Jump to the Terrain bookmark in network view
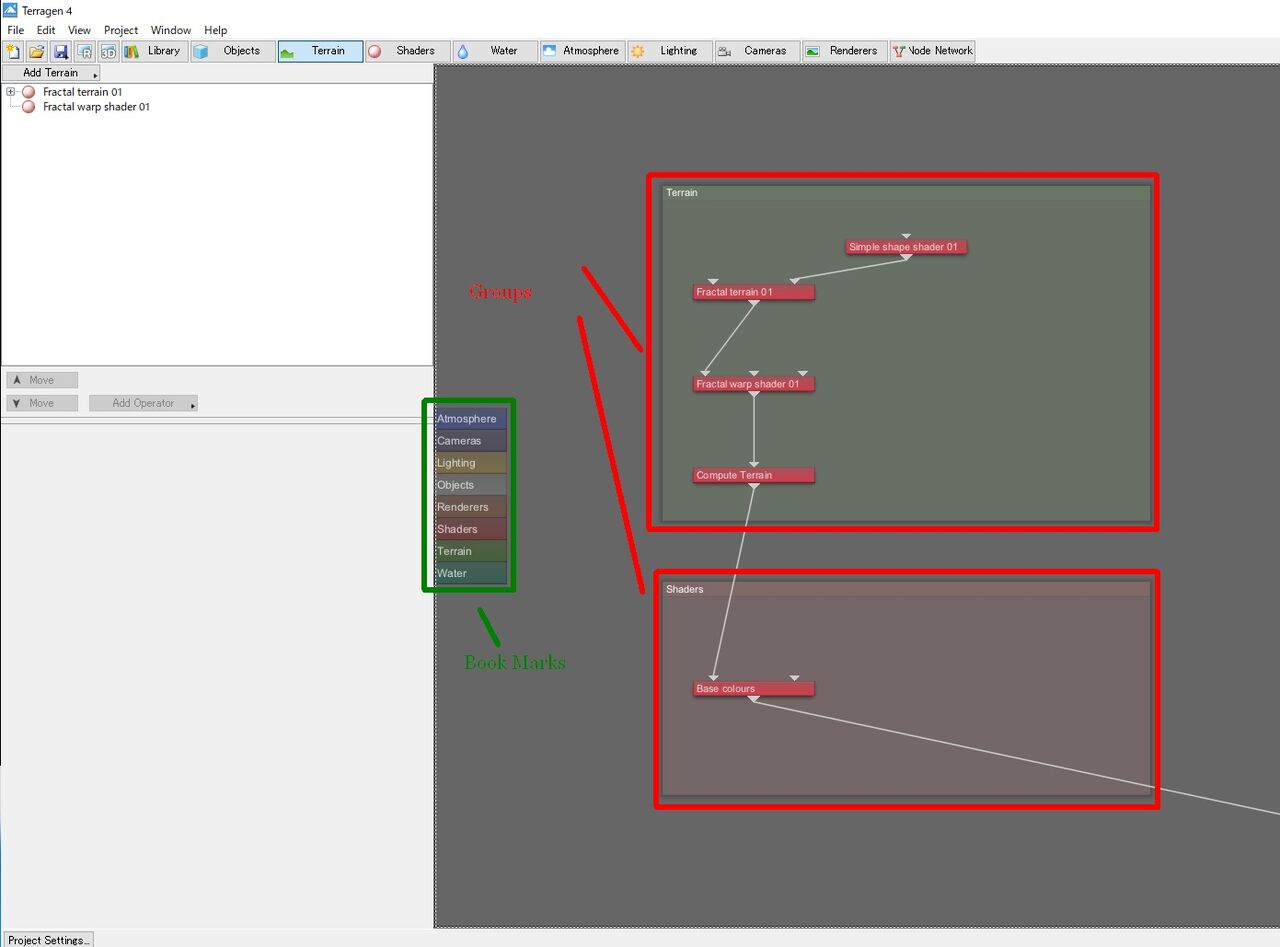The image size is (1280, 947). tap(470, 551)
